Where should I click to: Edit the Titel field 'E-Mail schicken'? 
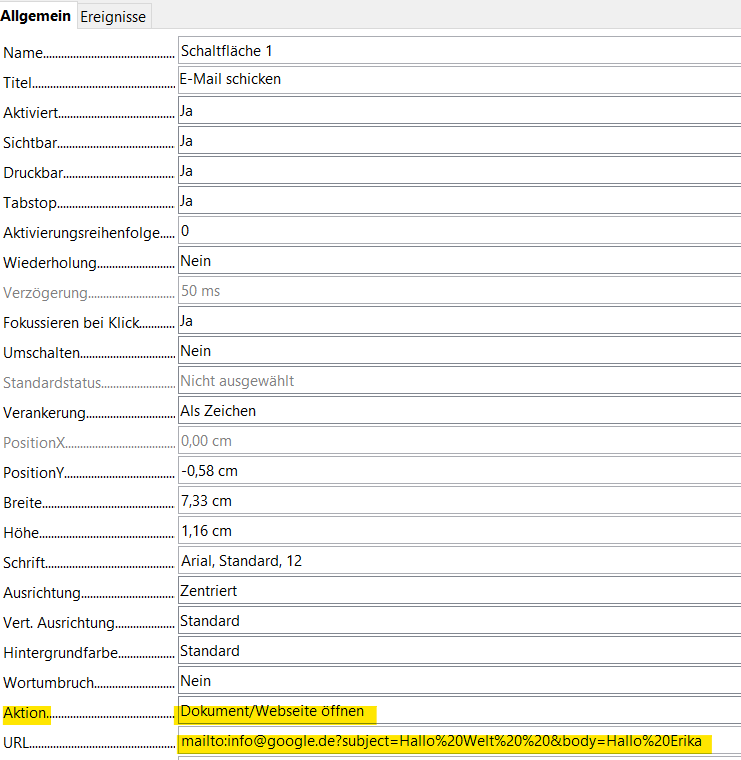click(458, 80)
